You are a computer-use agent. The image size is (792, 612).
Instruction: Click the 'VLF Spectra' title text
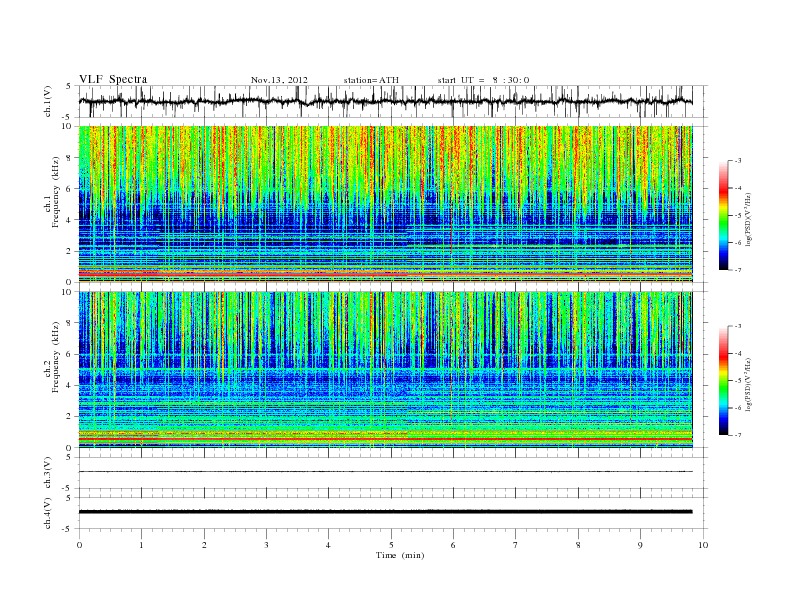click(x=113, y=79)
